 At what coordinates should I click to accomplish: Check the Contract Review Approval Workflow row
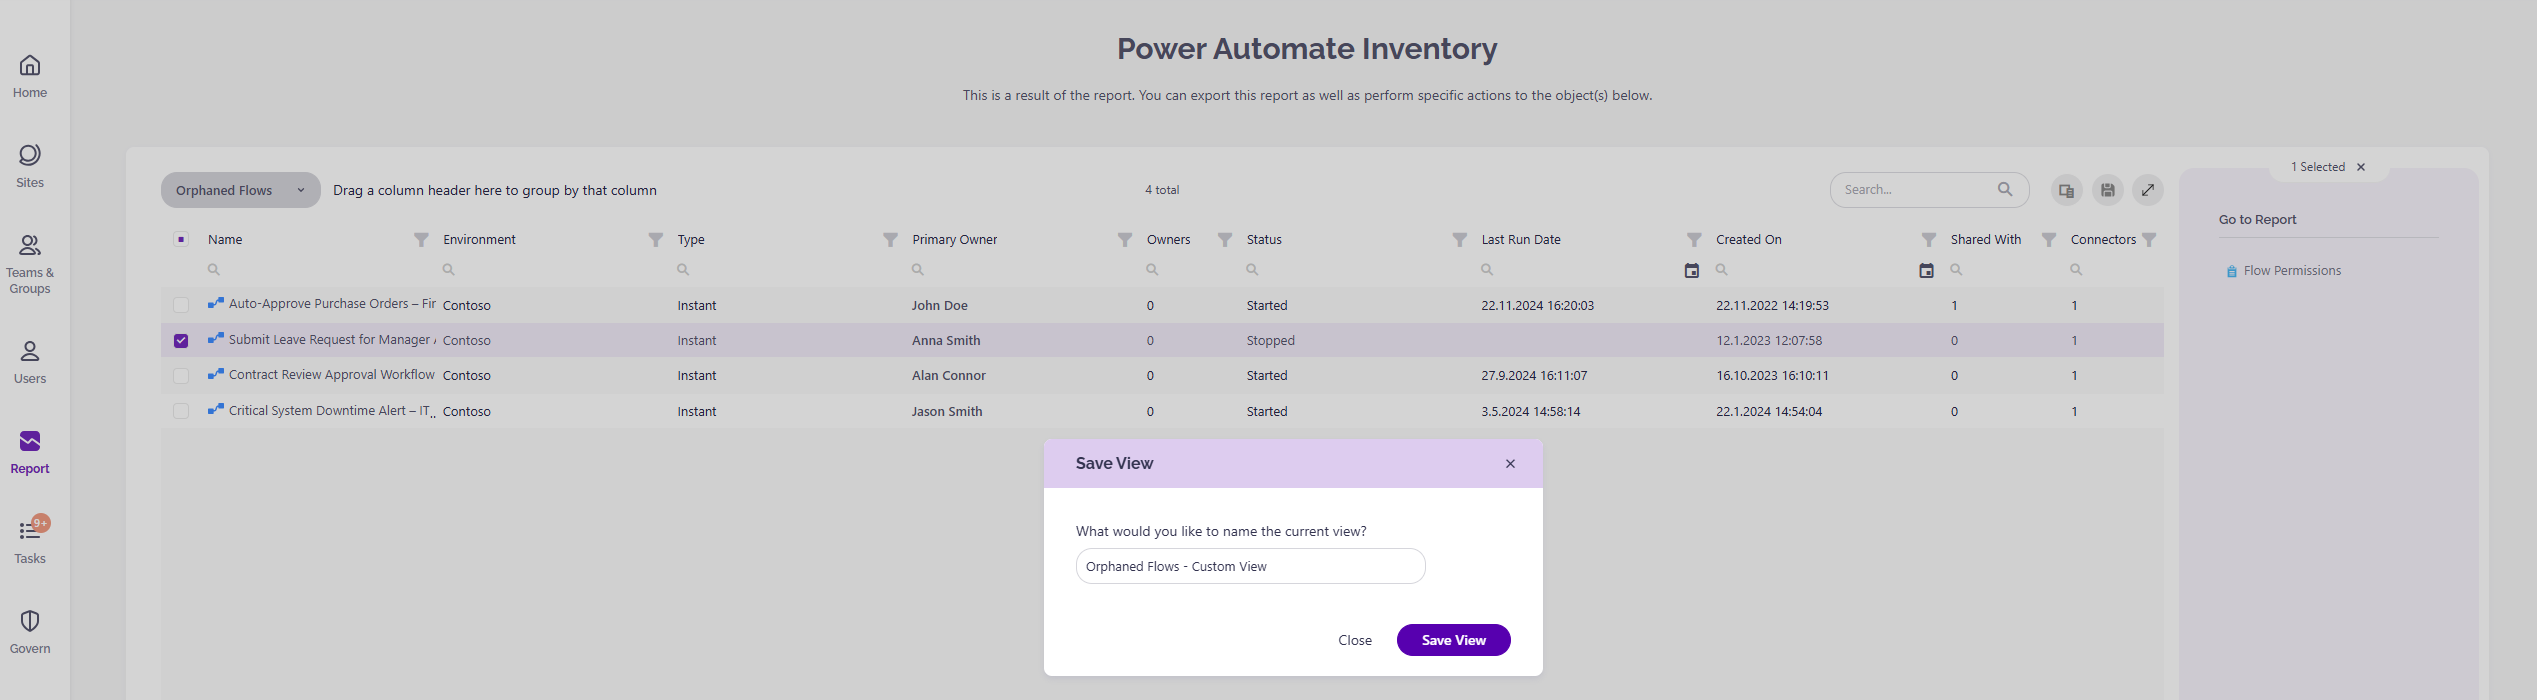(181, 375)
